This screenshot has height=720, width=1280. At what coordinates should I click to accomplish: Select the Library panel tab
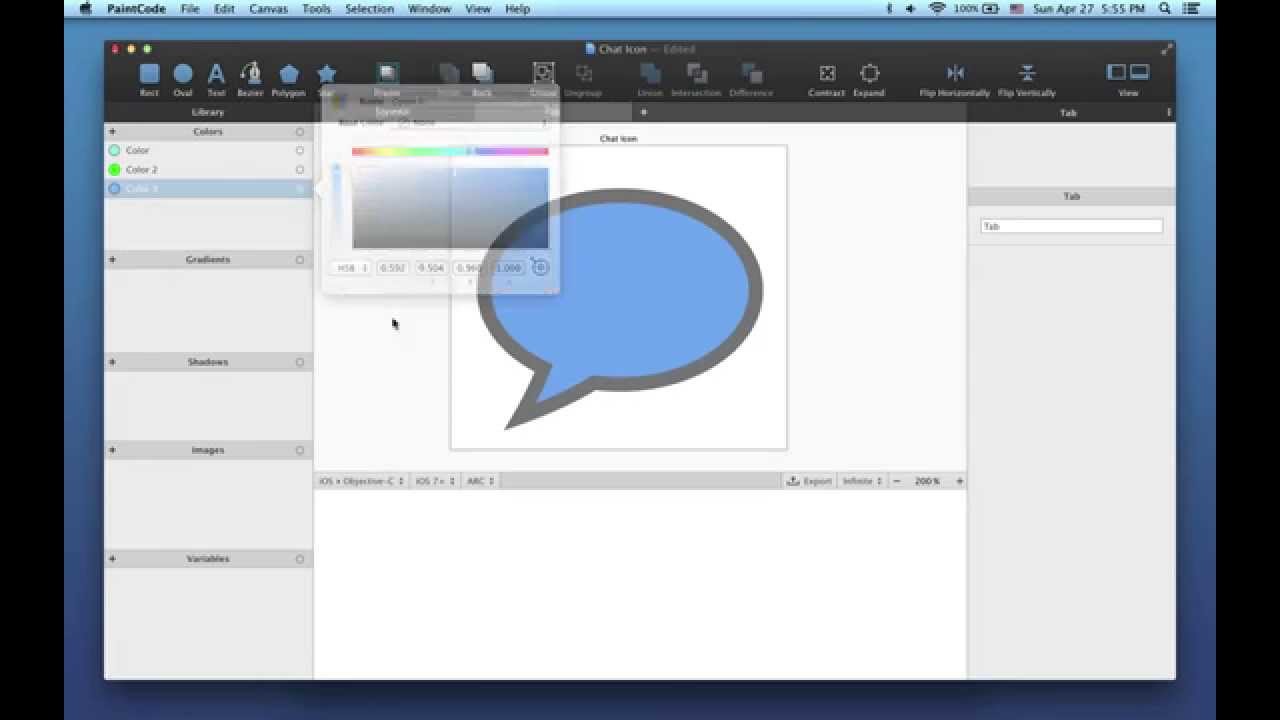208,112
